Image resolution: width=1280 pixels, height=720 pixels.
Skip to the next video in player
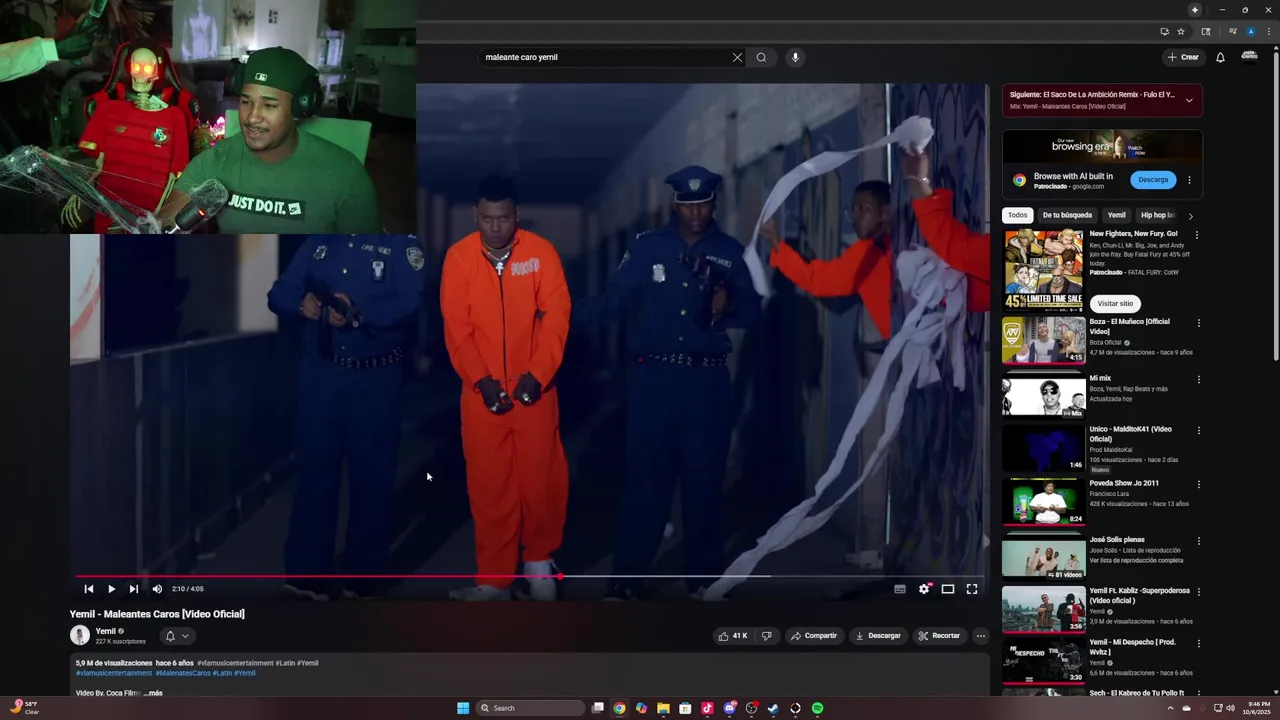pyautogui.click(x=134, y=589)
